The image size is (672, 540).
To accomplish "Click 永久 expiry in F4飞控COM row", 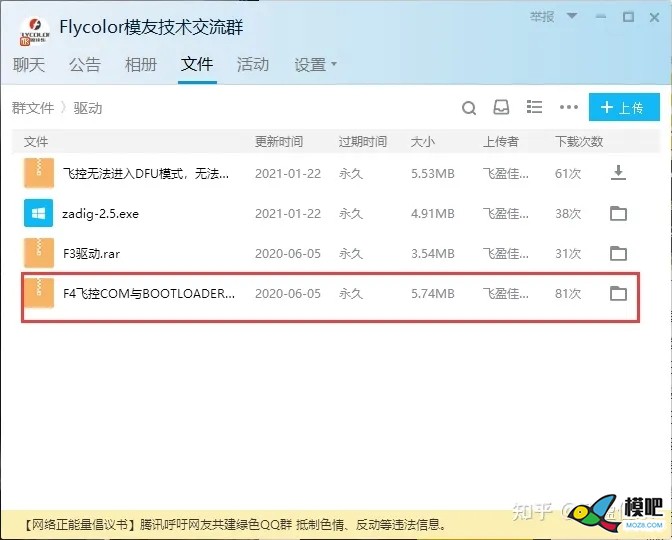I will pyautogui.click(x=351, y=294).
